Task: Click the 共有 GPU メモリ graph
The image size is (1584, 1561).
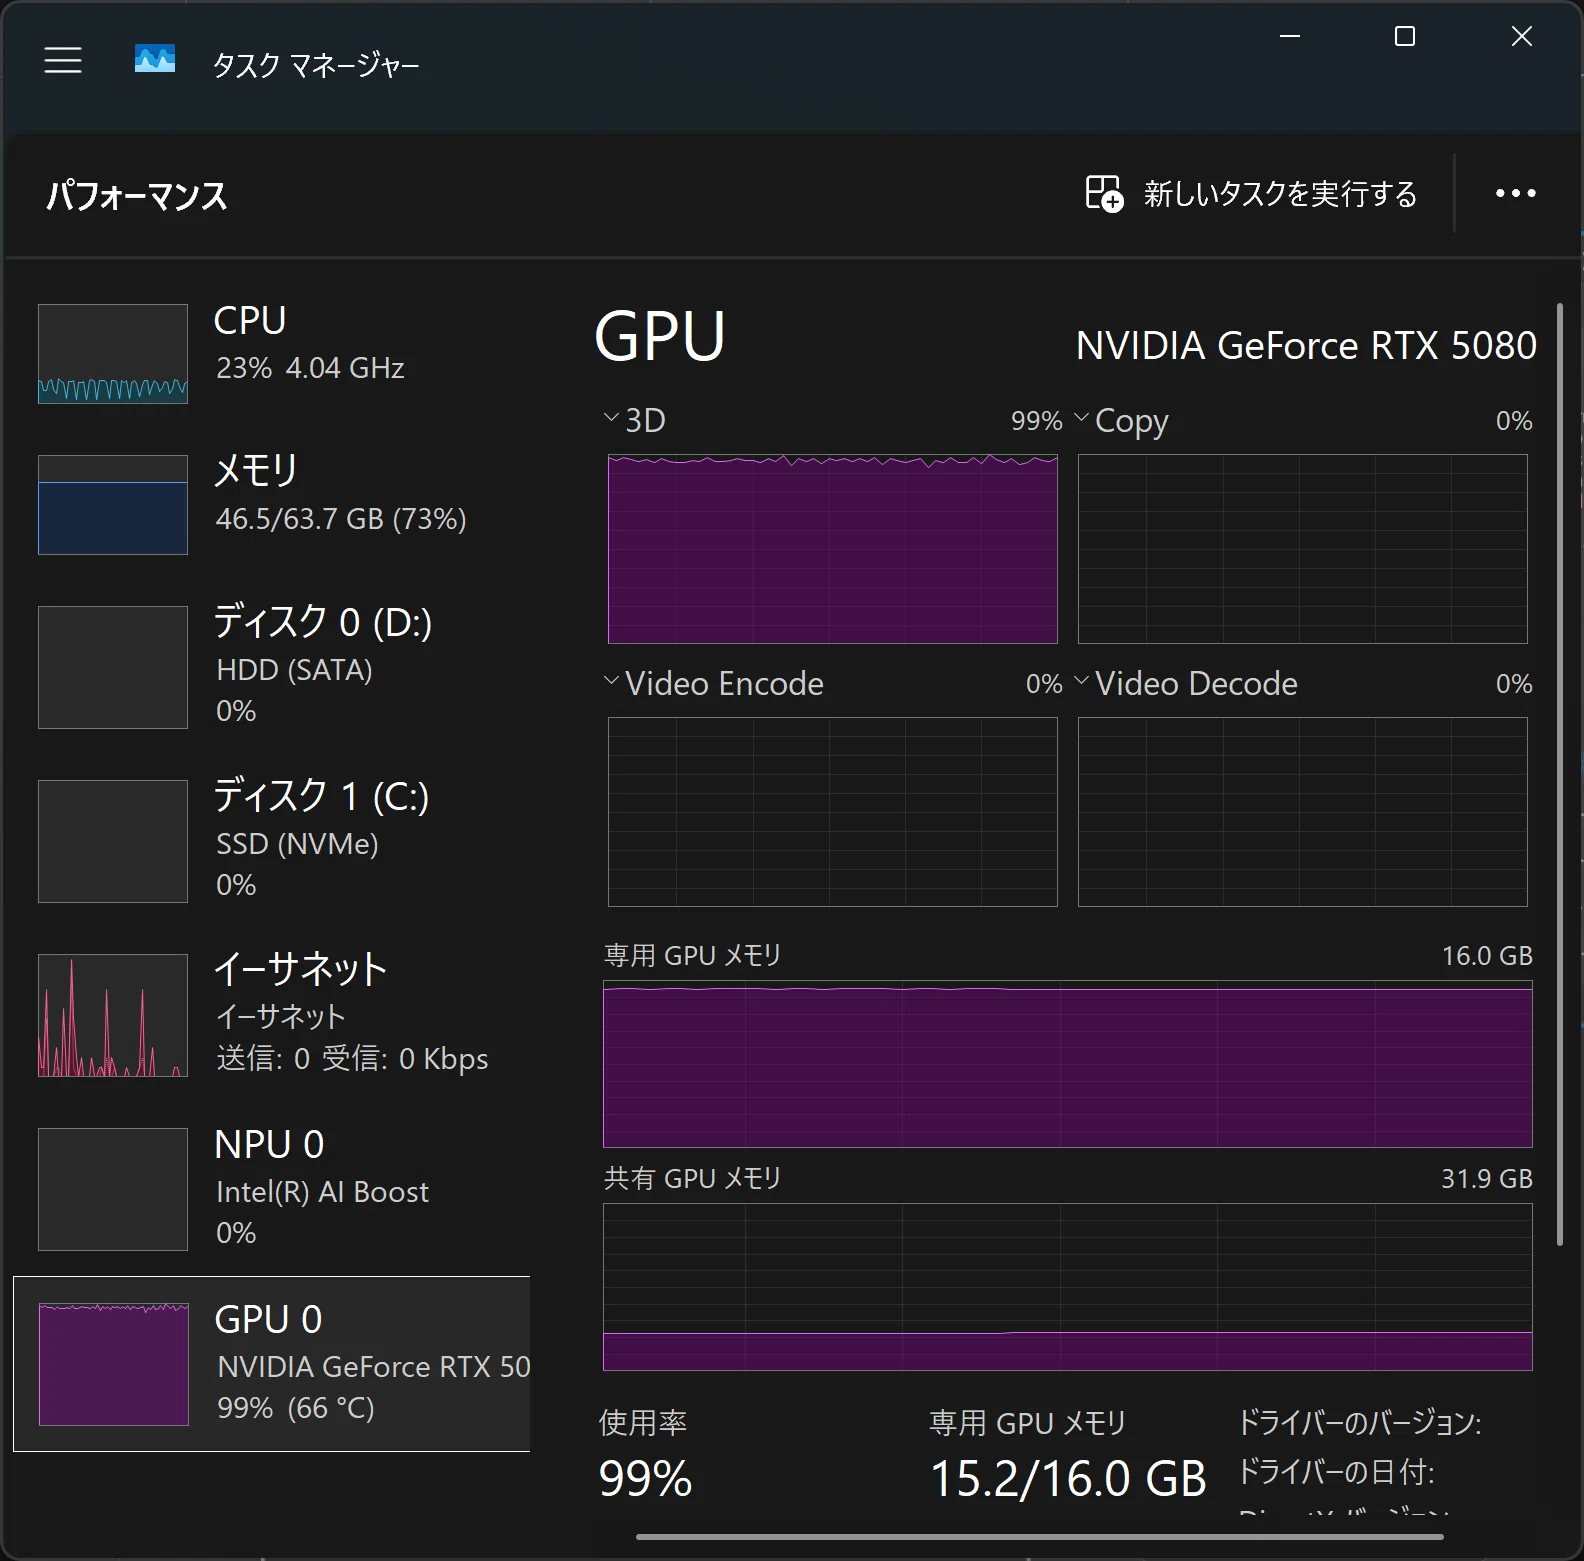Action: tap(1068, 1287)
